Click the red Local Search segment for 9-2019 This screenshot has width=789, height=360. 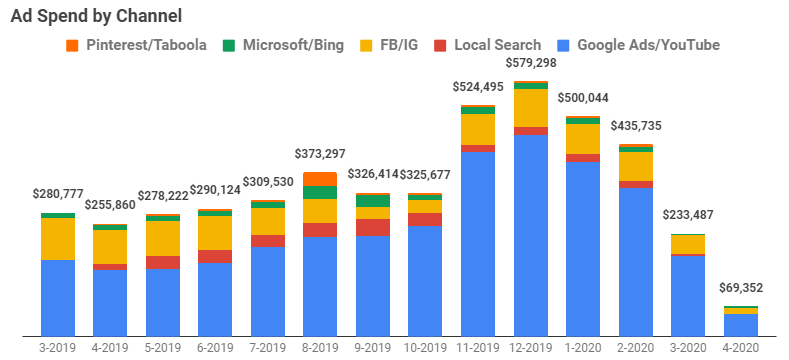coord(373,227)
